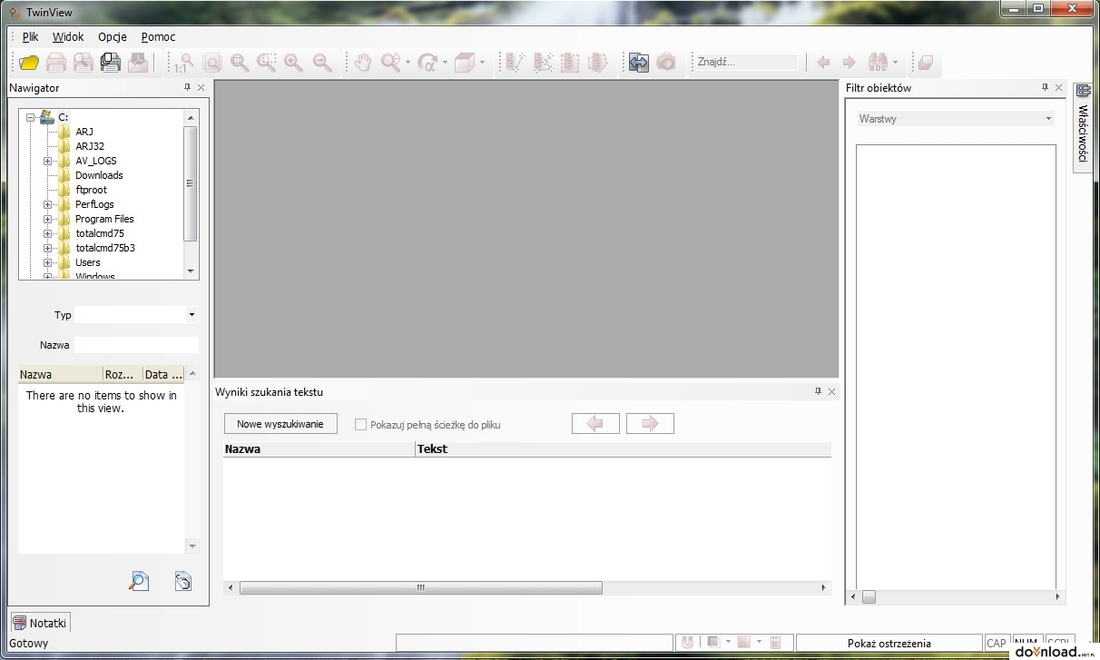The height and width of the screenshot is (660, 1100).
Task: Click the folder tree vertical scrollbar thumb
Action: pyautogui.click(x=190, y=184)
